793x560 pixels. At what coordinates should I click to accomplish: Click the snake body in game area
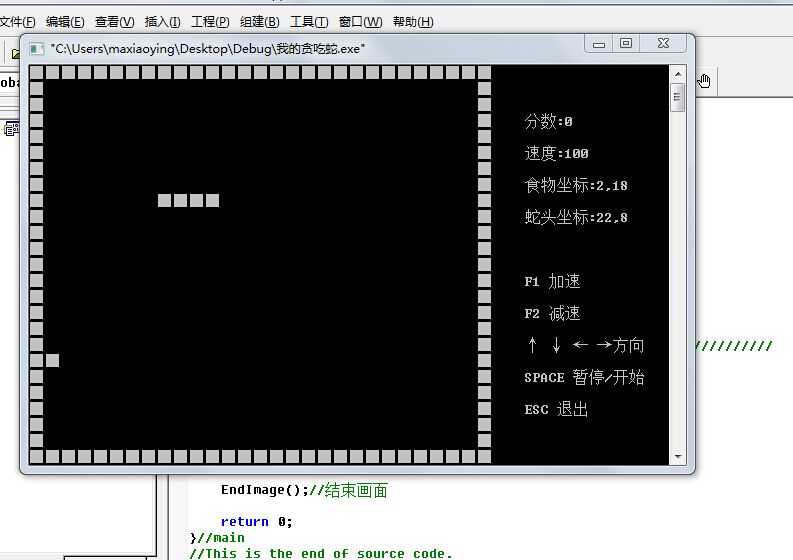(189, 200)
